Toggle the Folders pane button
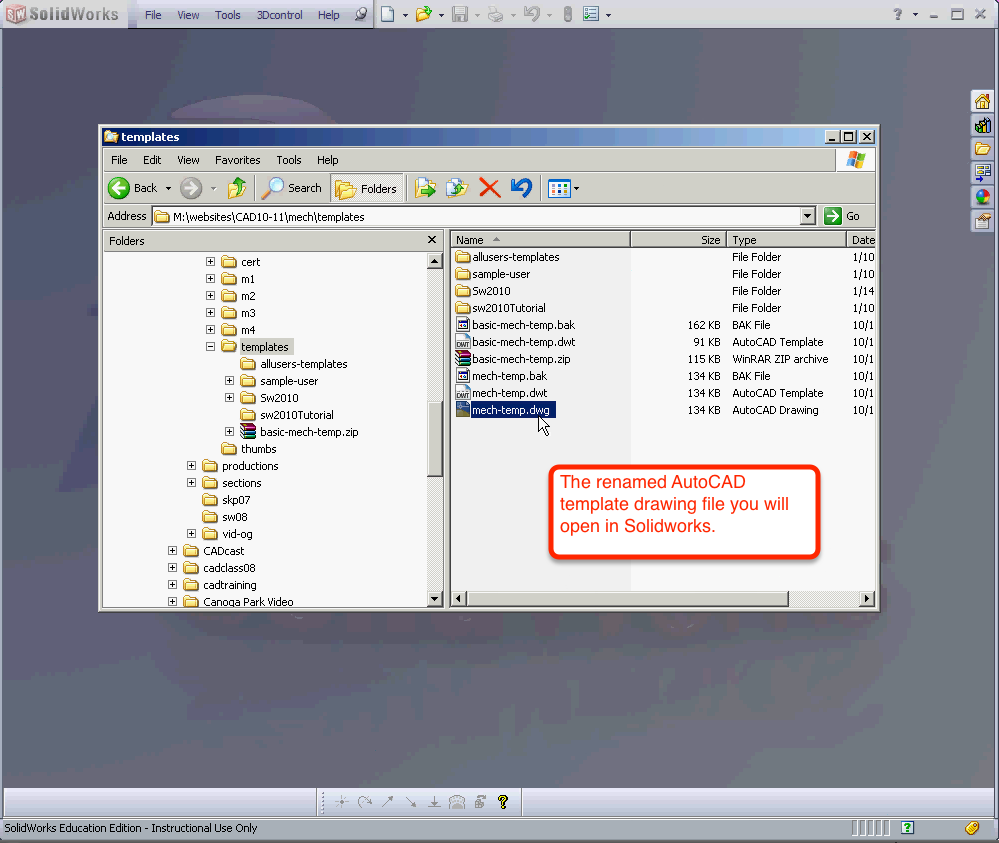The height and width of the screenshot is (843, 999). (366, 188)
